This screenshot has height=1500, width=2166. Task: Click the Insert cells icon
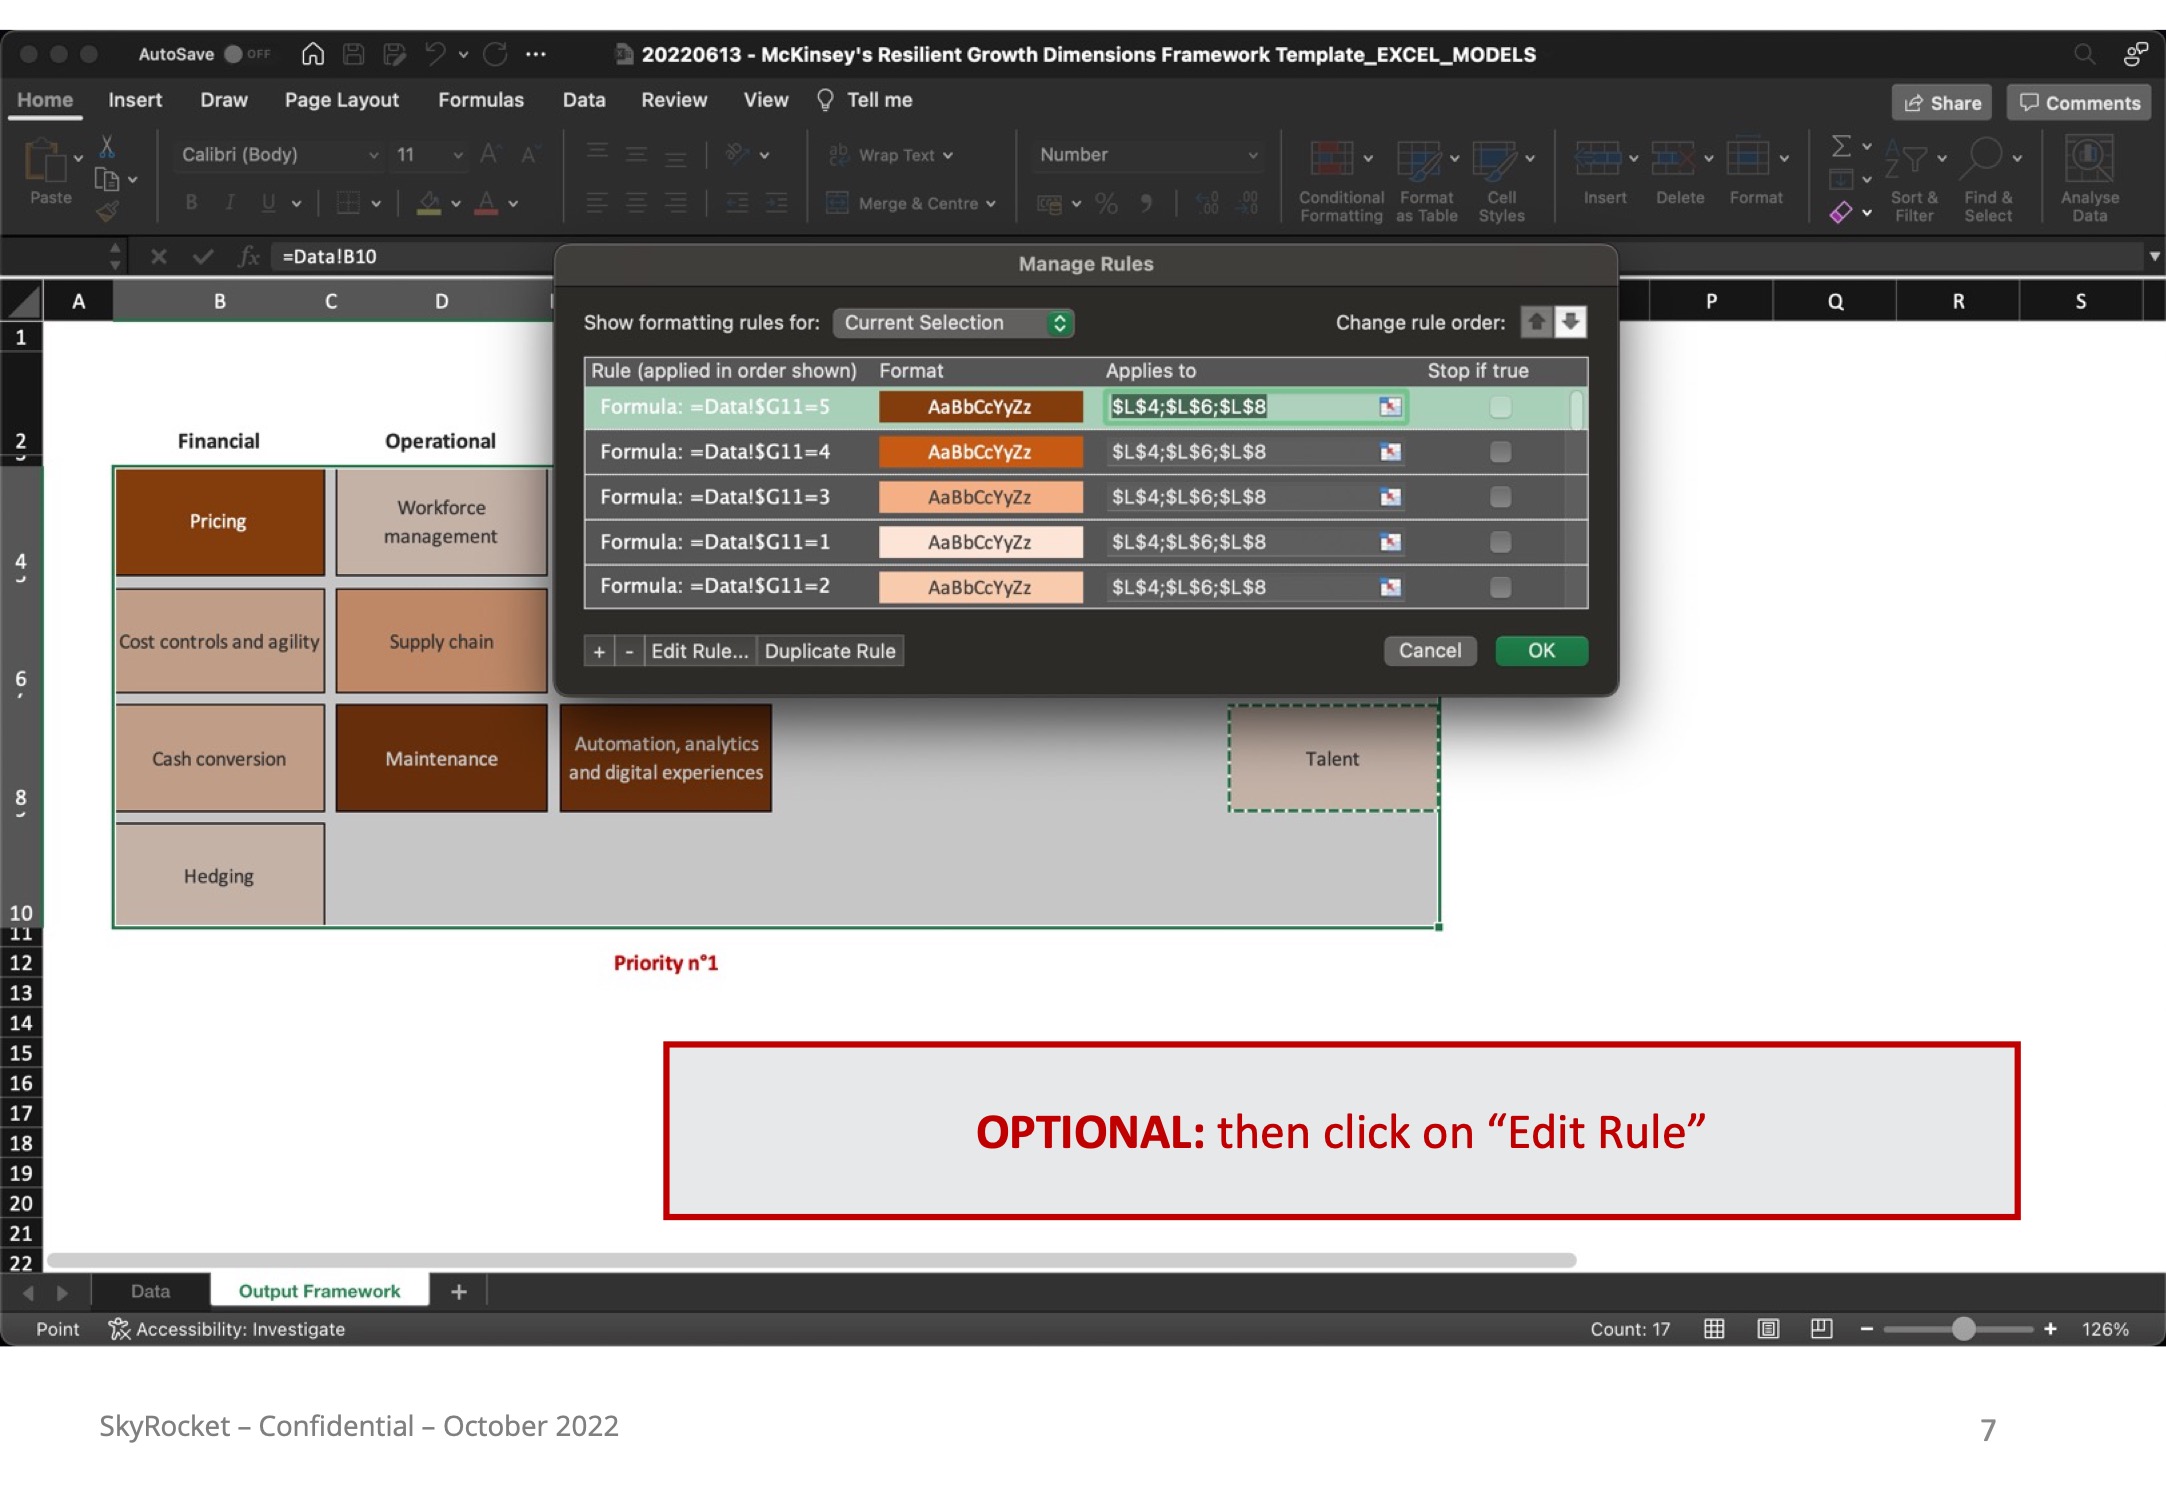pos(1597,158)
